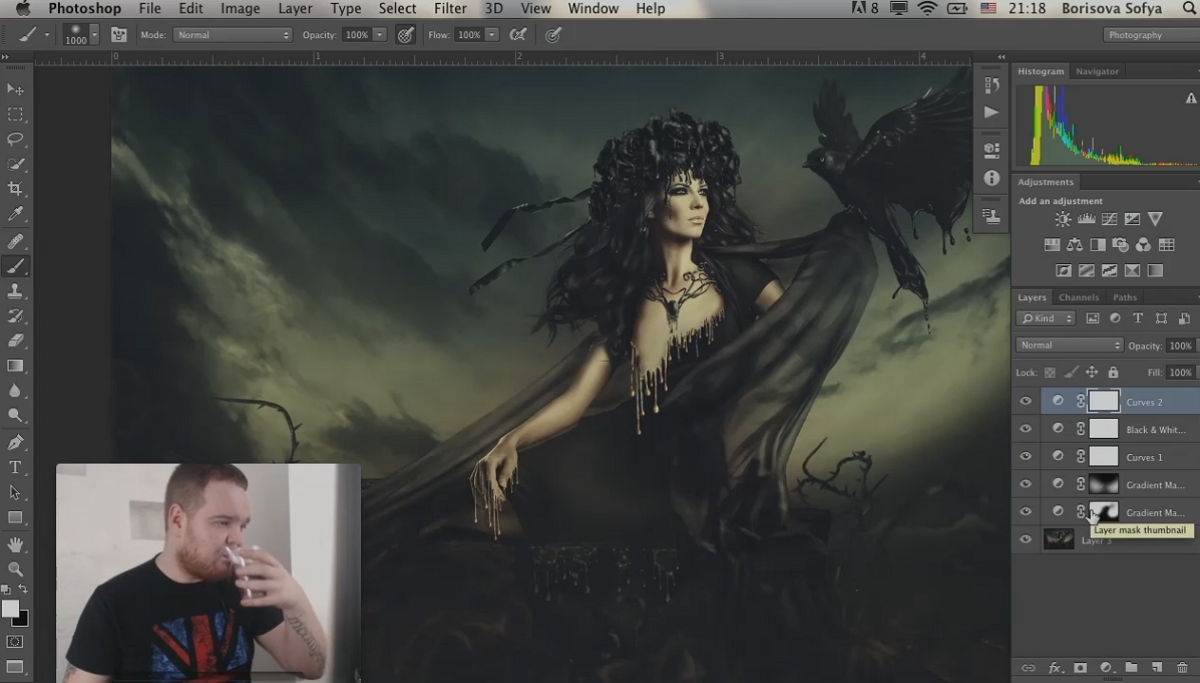Switch to the Channels tab
Image resolution: width=1200 pixels, height=683 pixels.
coord(1079,297)
